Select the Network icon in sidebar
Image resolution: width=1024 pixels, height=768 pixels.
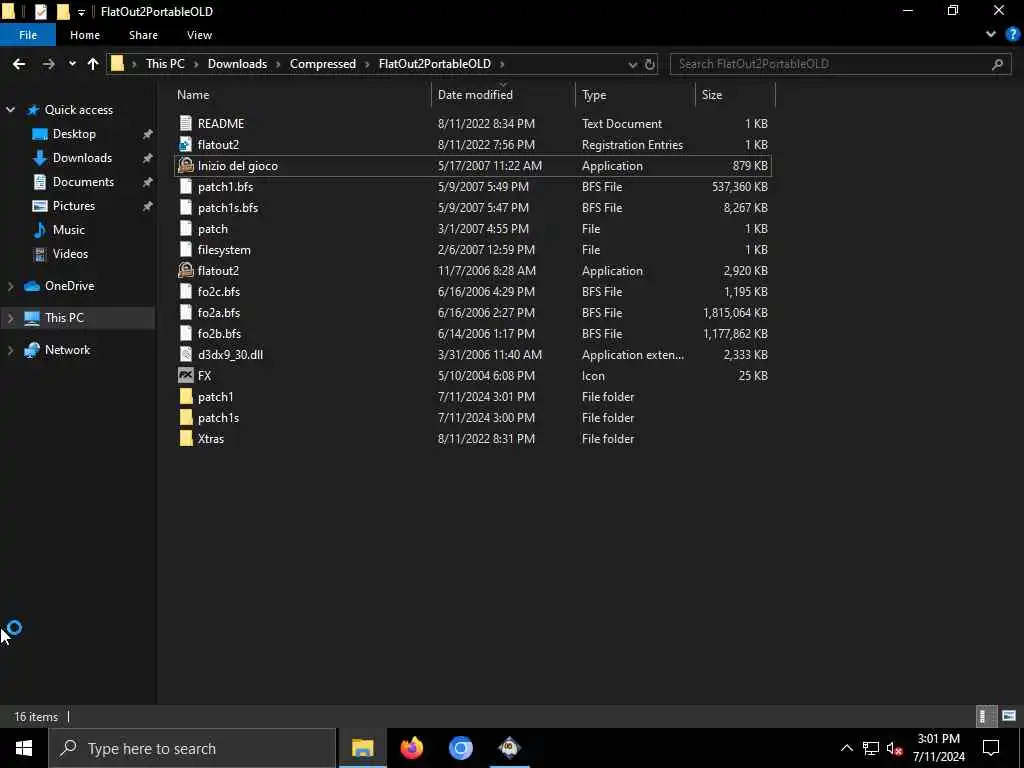click(31, 350)
